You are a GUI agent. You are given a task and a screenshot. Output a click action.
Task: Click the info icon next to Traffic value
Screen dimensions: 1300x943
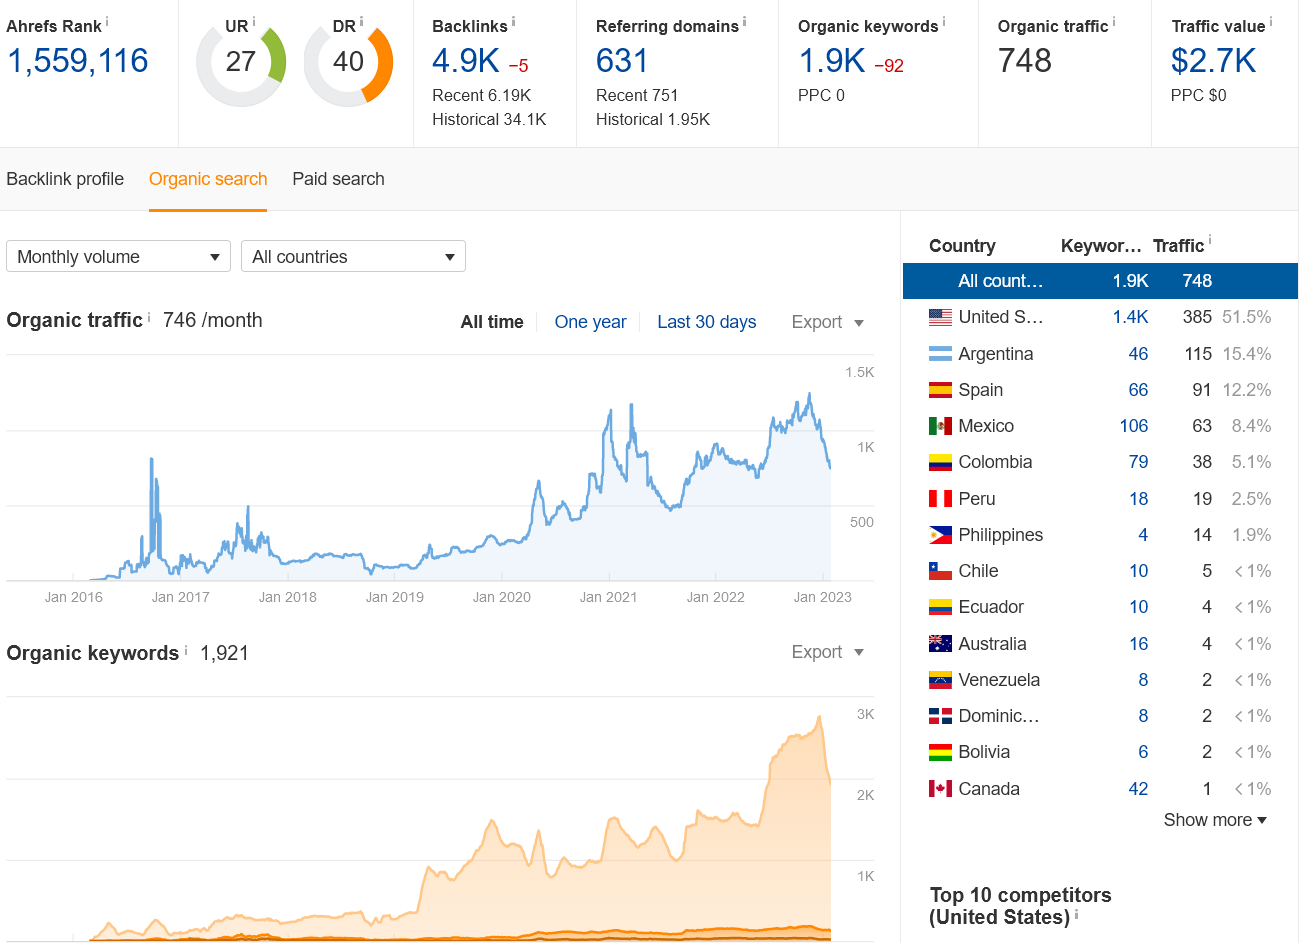pyautogui.click(x=1271, y=21)
